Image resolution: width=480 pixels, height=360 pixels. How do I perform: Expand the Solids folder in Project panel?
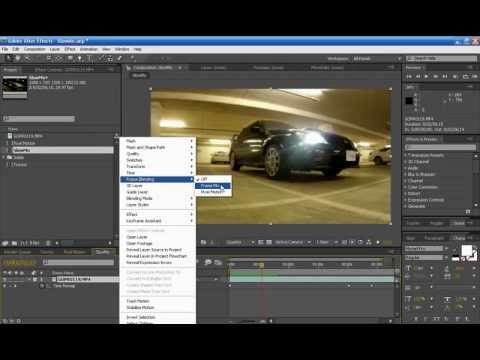(x=4, y=157)
